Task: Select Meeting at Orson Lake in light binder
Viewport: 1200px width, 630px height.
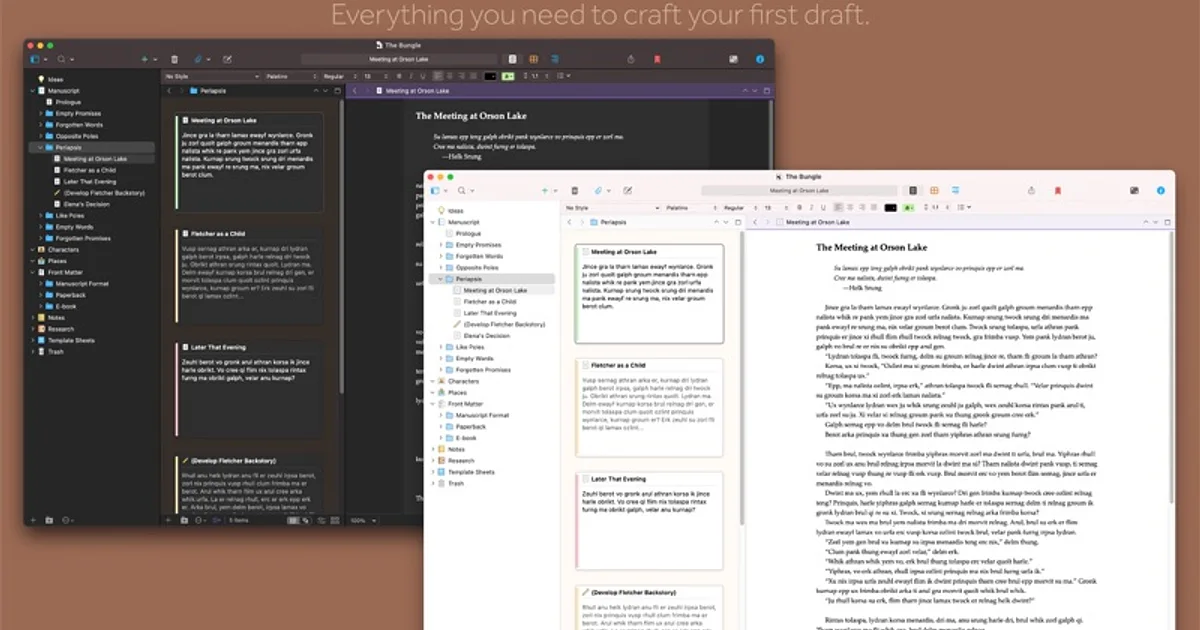Action: tap(495, 290)
